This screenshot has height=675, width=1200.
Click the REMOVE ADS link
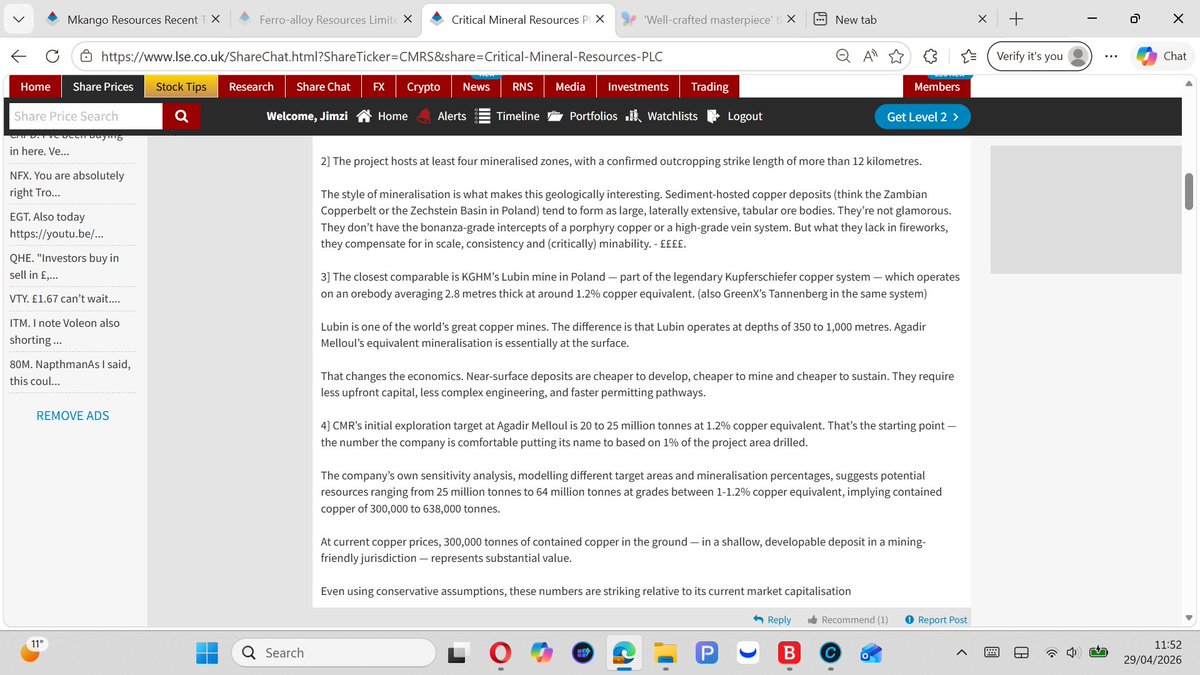pyautogui.click(x=73, y=415)
